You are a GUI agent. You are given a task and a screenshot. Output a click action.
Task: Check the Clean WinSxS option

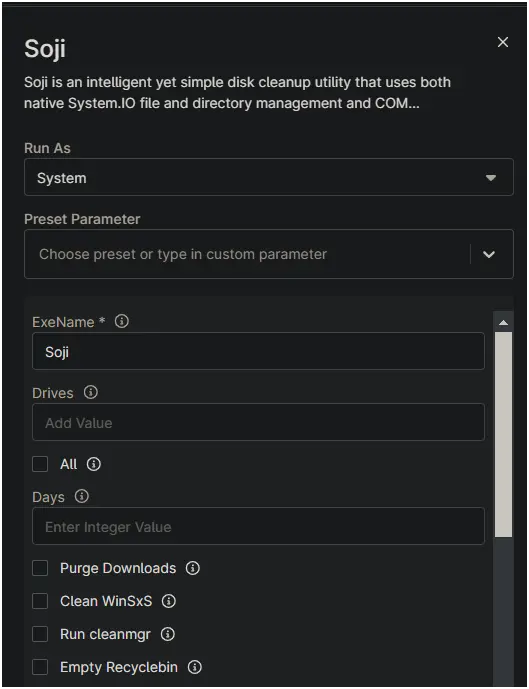tap(40, 601)
